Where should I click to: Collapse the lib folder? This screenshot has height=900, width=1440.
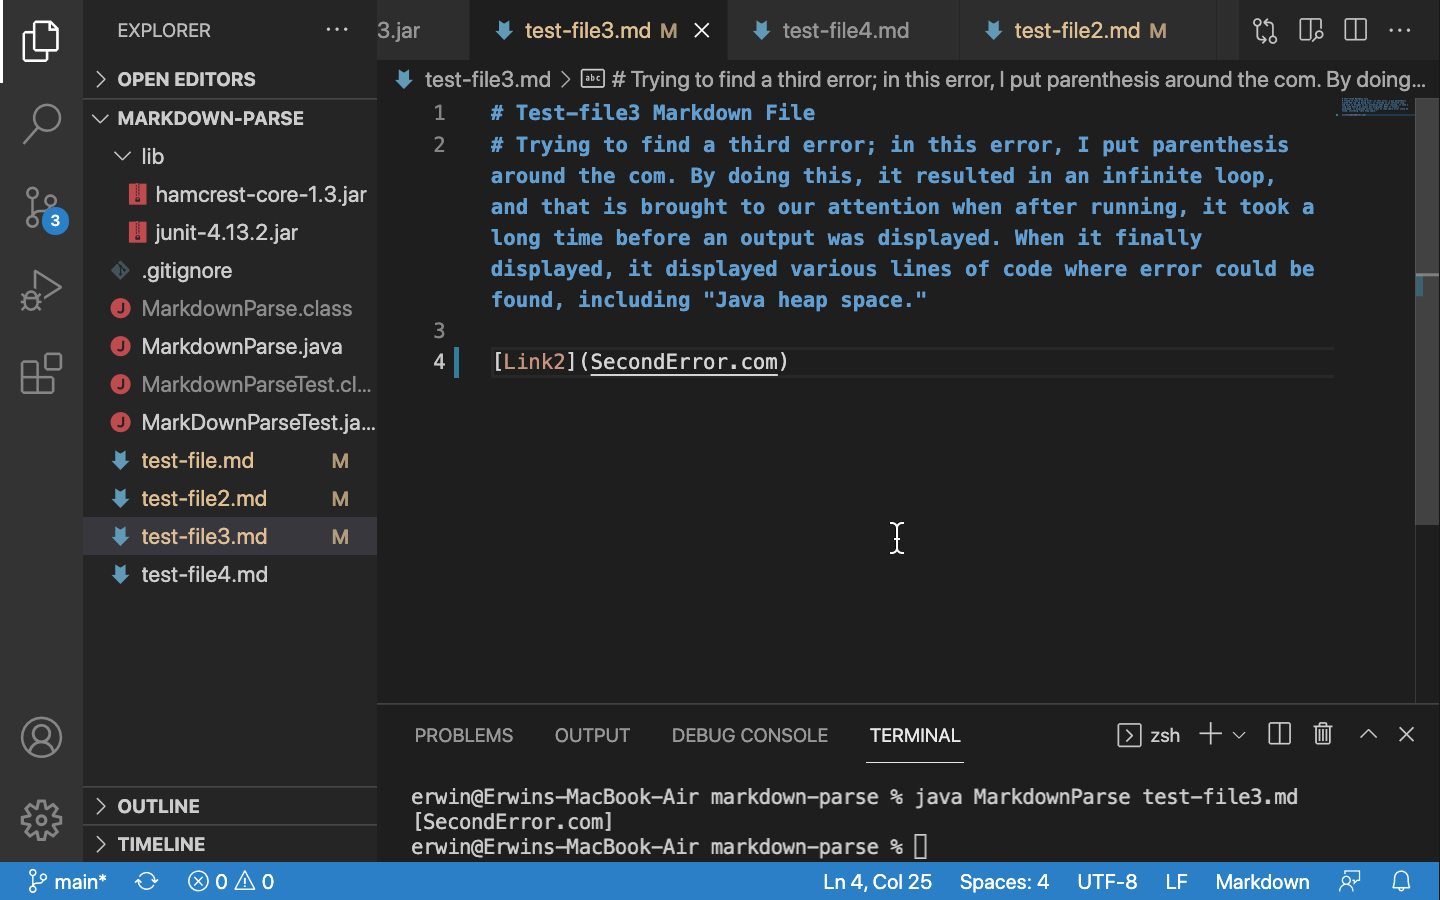230,156
